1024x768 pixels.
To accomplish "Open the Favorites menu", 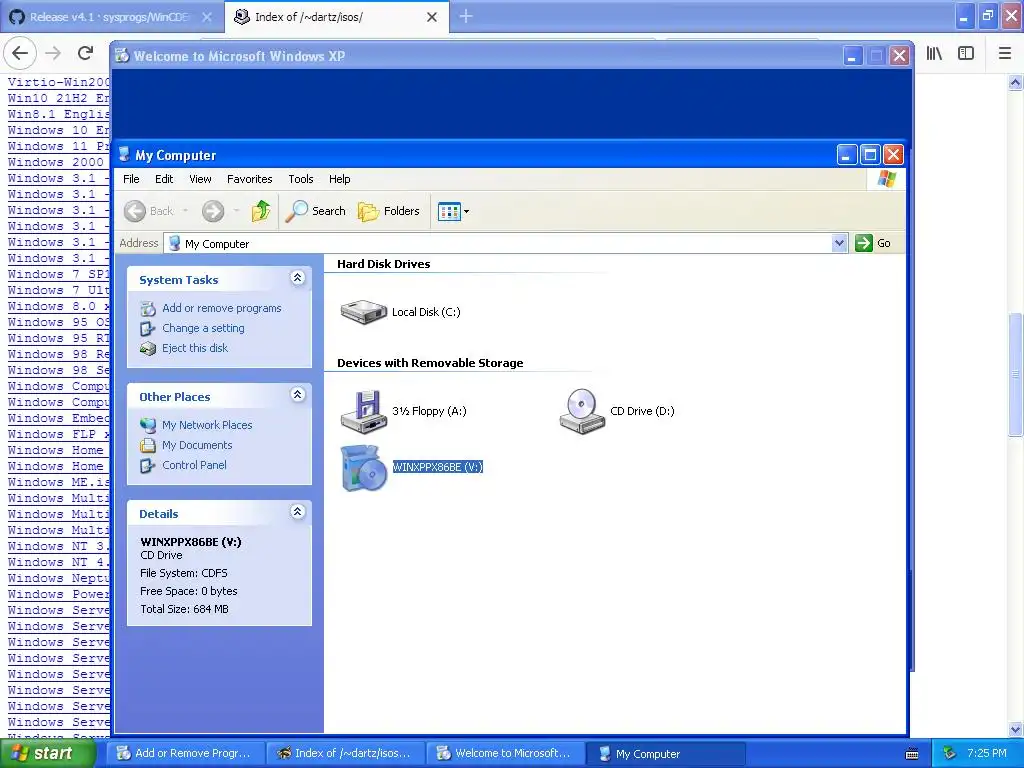I will coord(249,179).
